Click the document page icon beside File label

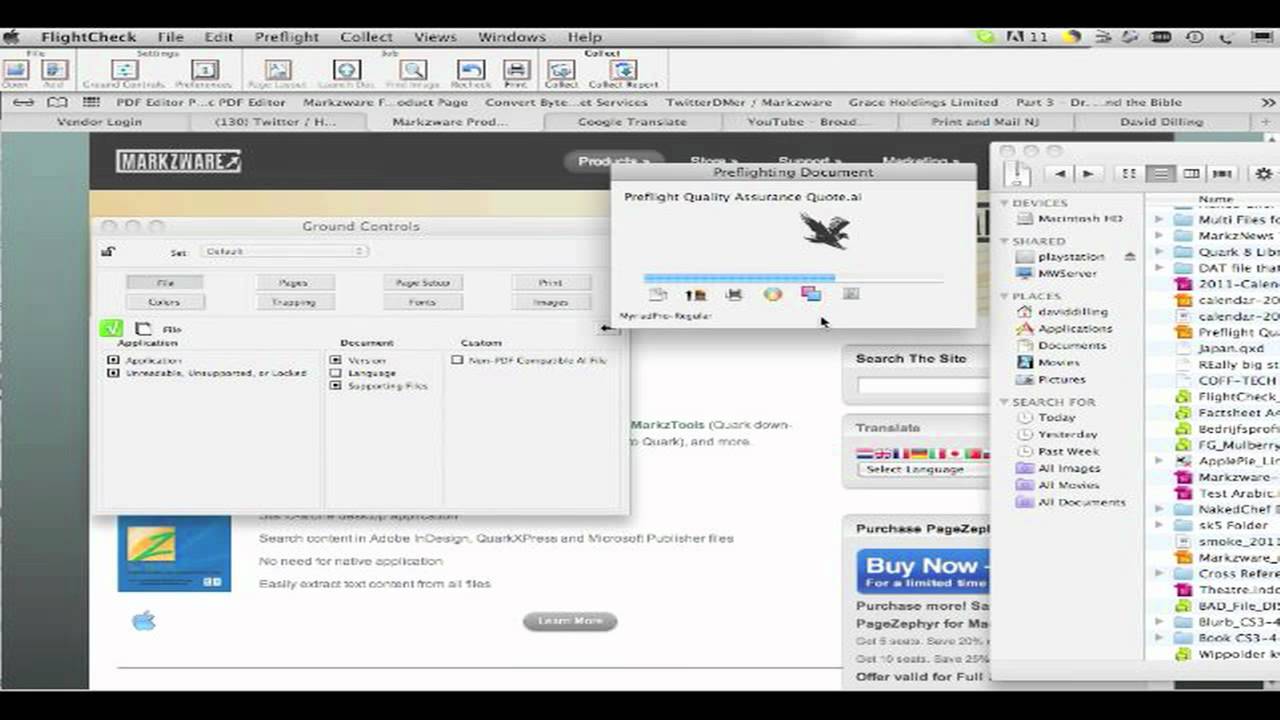(144, 328)
